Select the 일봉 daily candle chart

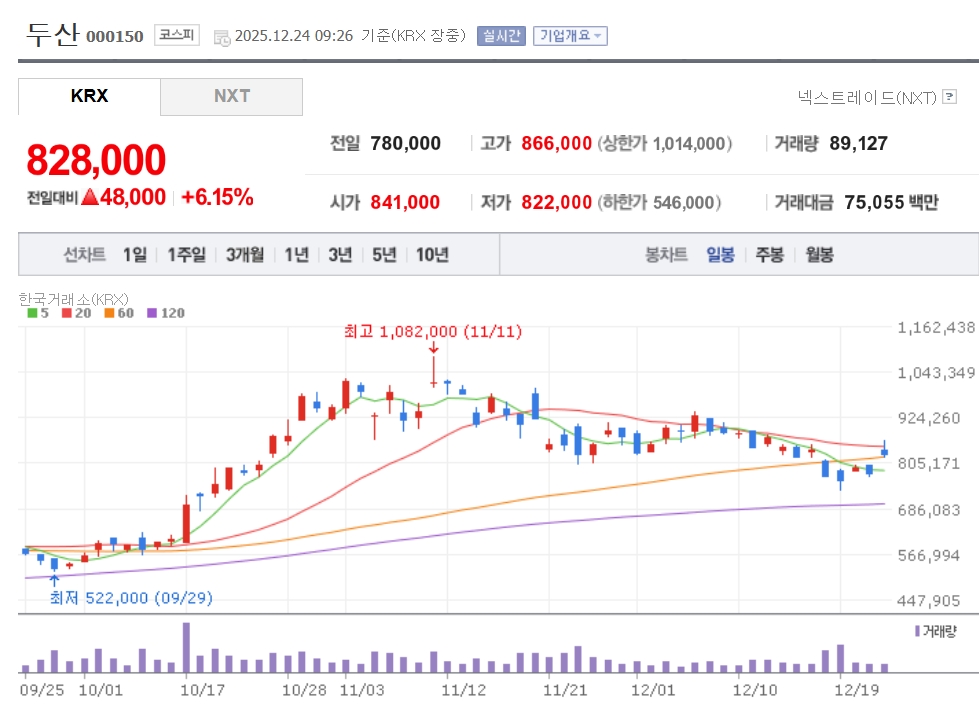720,255
